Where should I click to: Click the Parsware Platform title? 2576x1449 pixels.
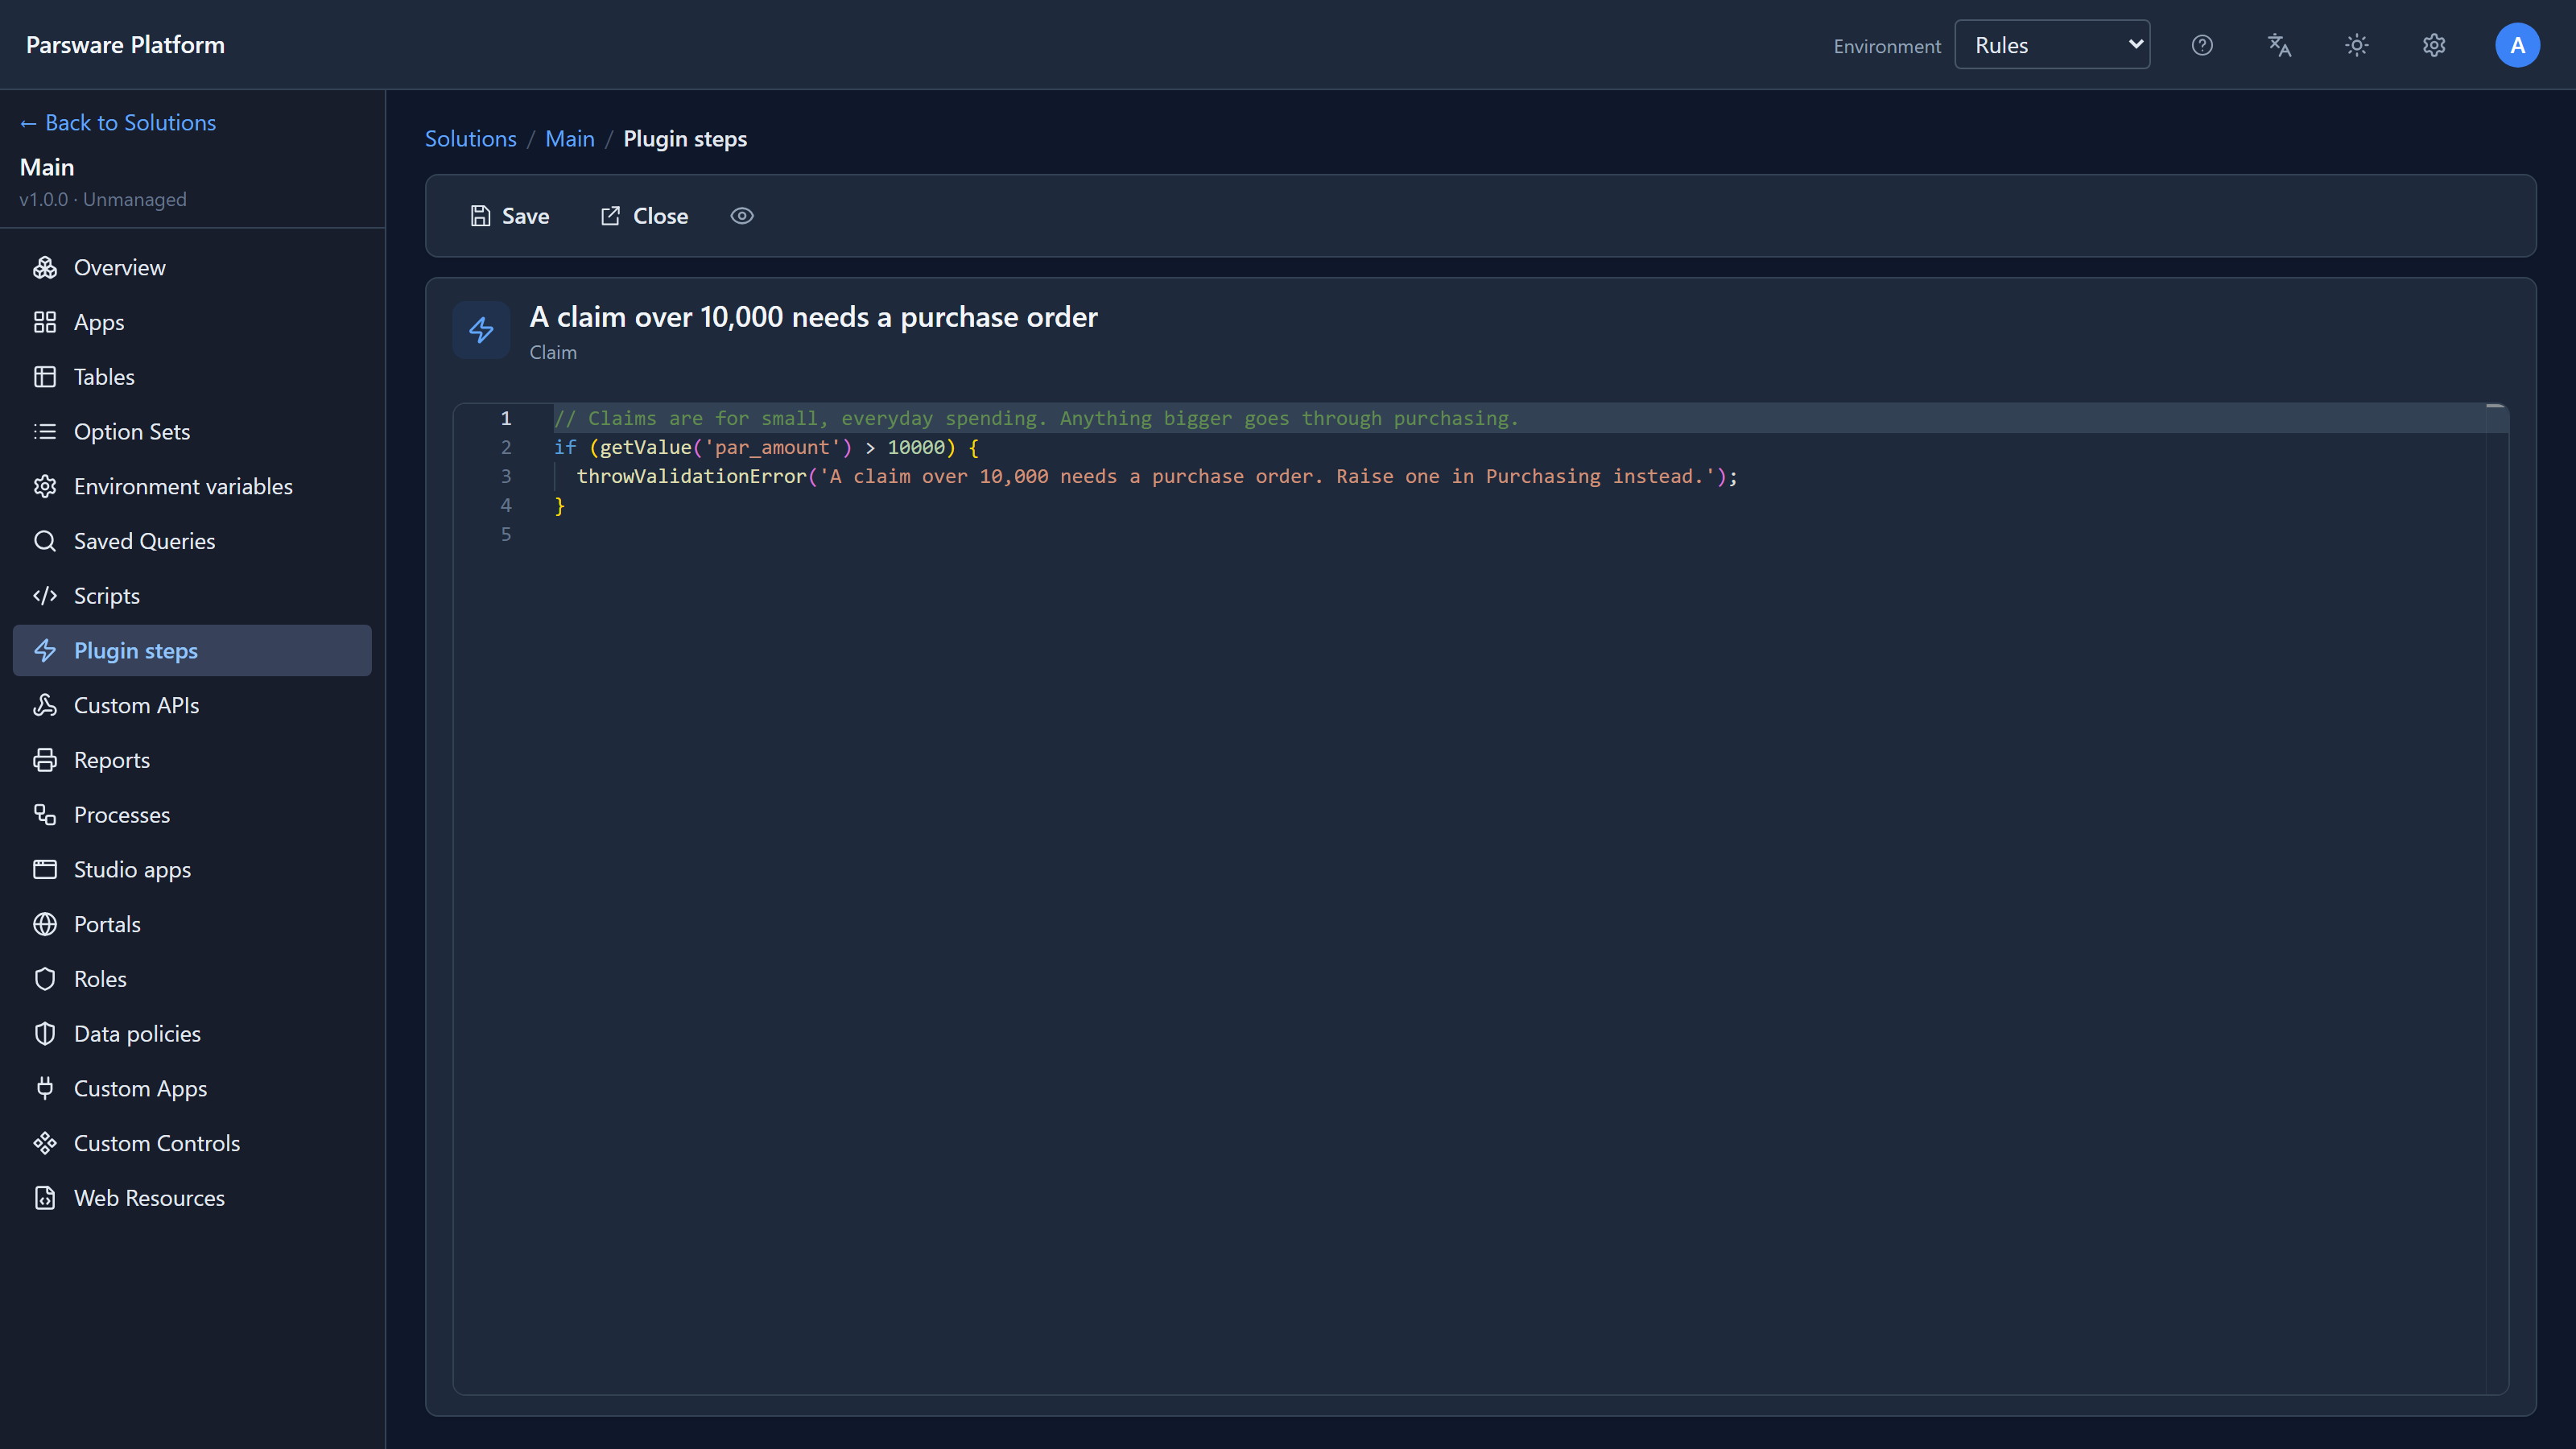[x=125, y=45]
